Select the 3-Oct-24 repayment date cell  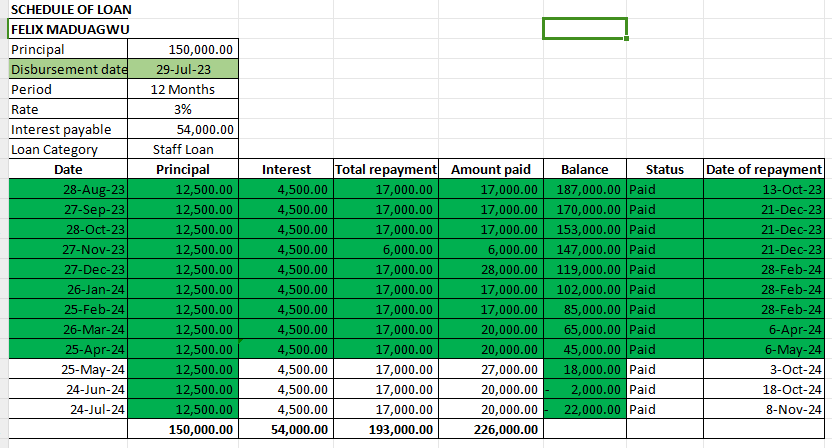pyautogui.click(x=764, y=369)
